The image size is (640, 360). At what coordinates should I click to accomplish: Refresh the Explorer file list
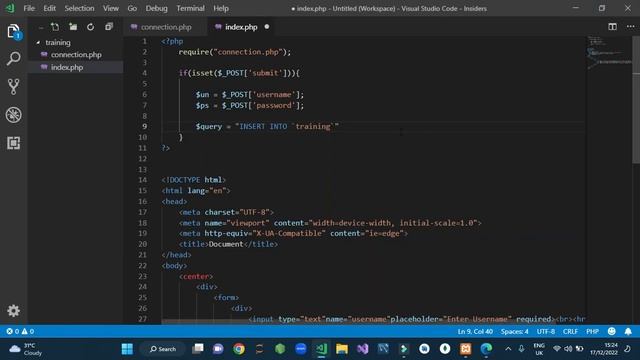coord(91,27)
